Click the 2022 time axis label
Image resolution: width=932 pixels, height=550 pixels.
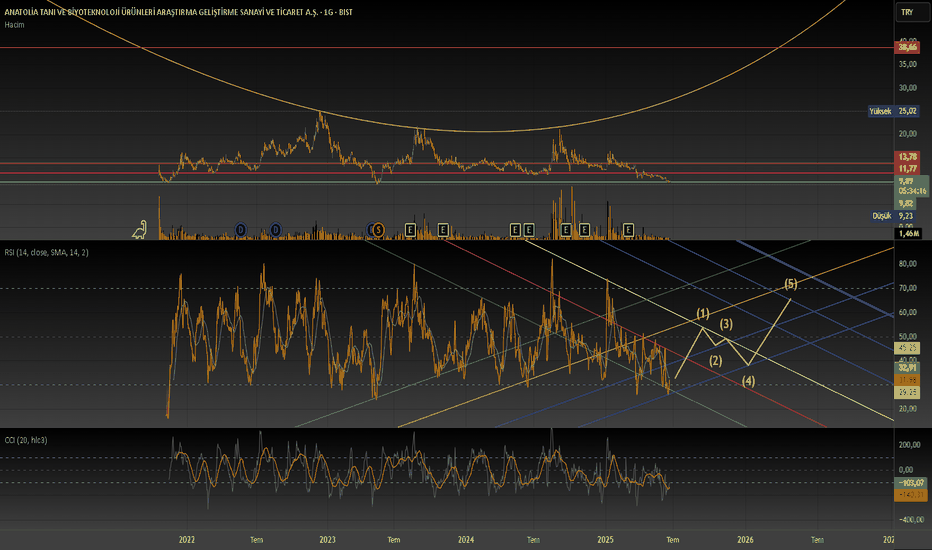pos(187,540)
